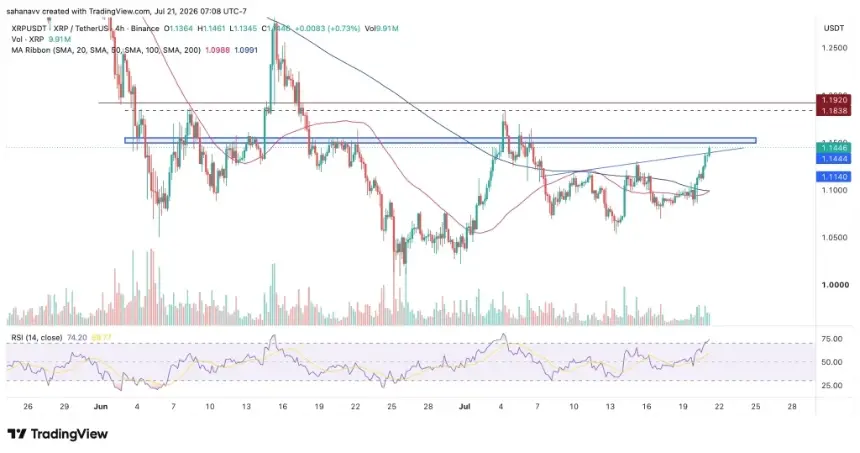Viewport: 860px width, 453px height.
Task: Select the blue rectangle resistance zone drawing
Action: click(440, 140)
